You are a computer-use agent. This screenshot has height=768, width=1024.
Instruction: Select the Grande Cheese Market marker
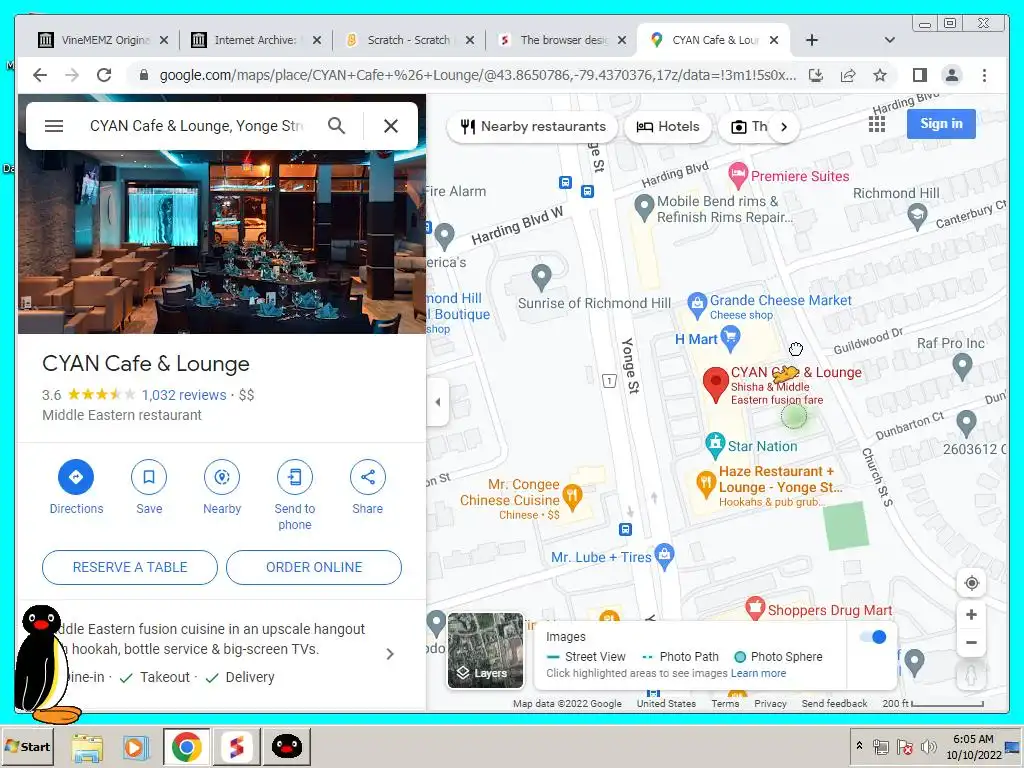point(697,303)
